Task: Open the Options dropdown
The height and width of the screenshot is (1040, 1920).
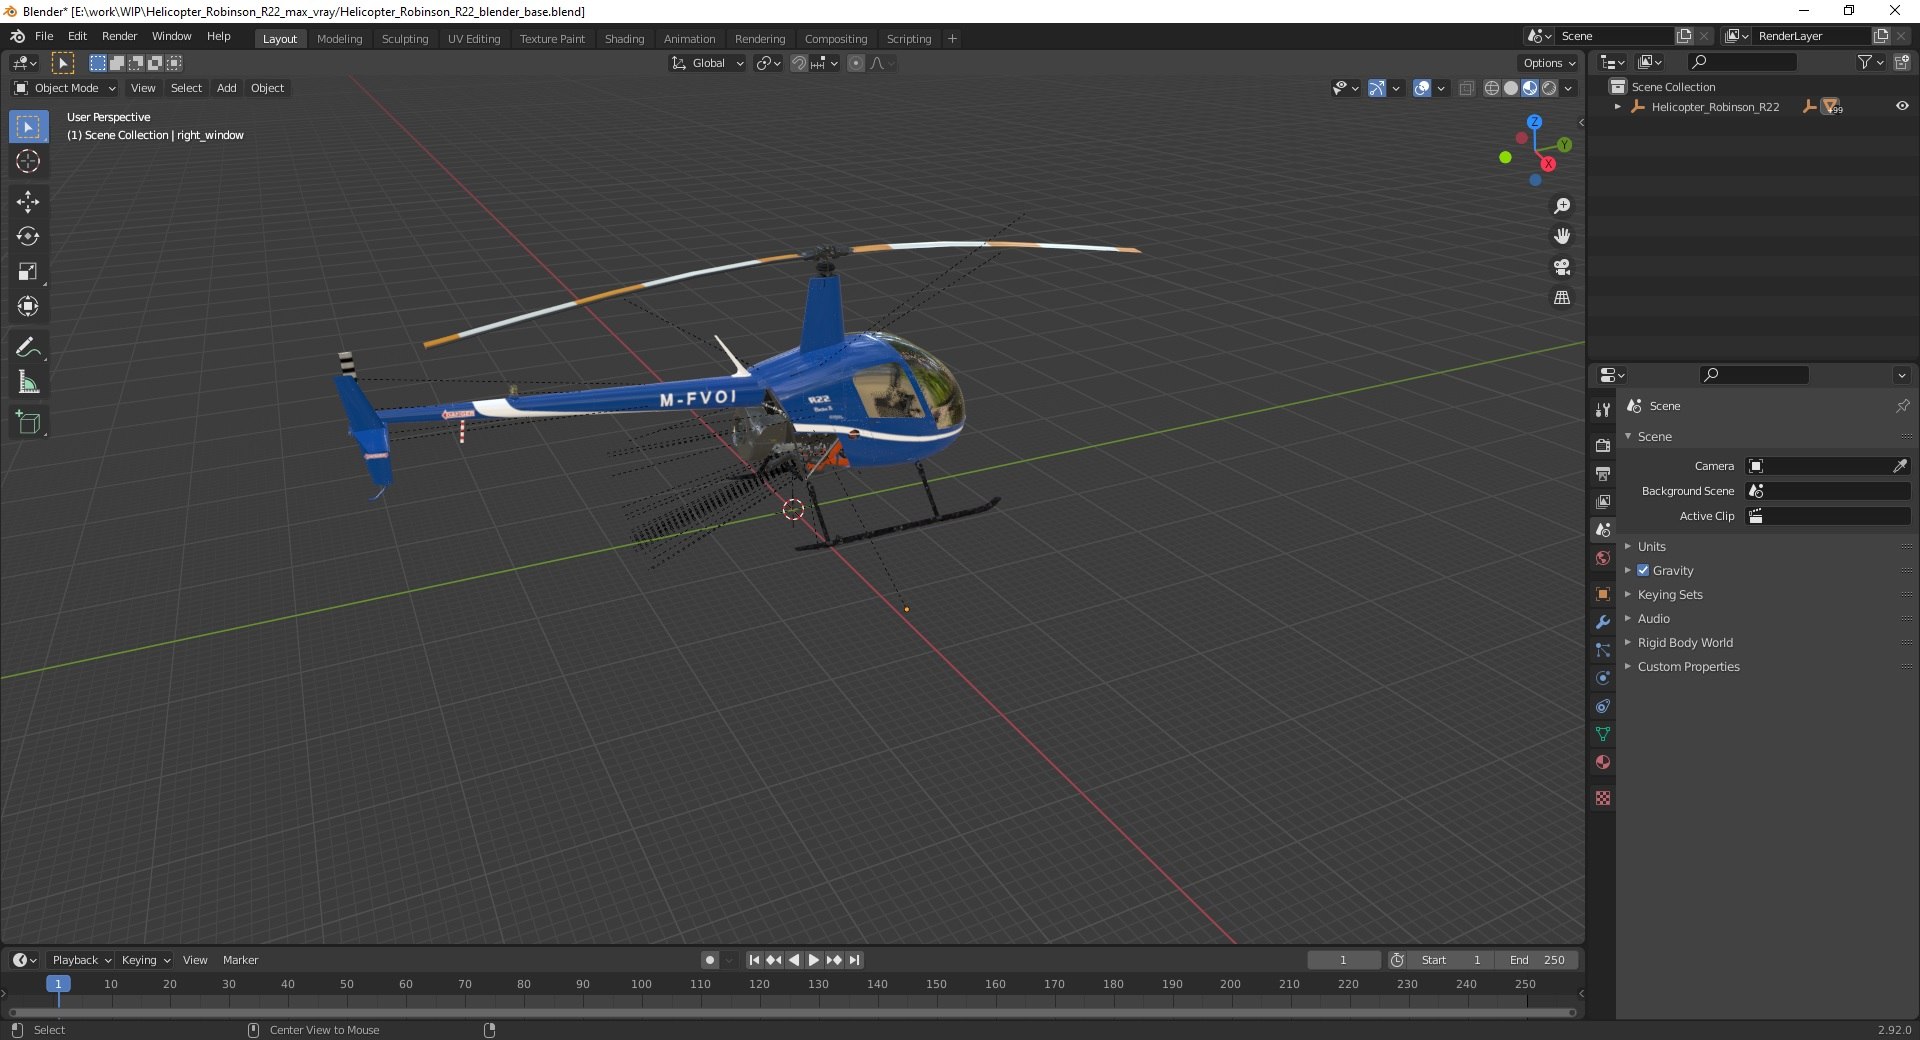Action: [x=1549, y=63]
